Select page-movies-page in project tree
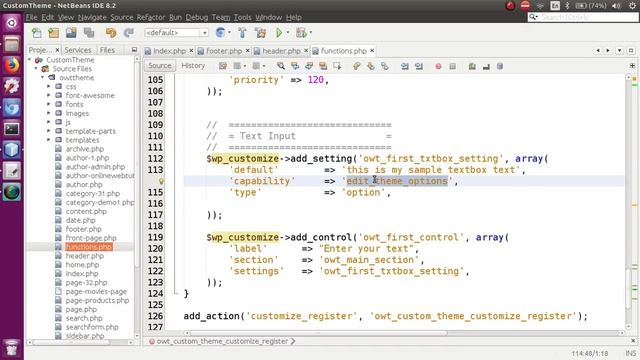 coord(96,291)
